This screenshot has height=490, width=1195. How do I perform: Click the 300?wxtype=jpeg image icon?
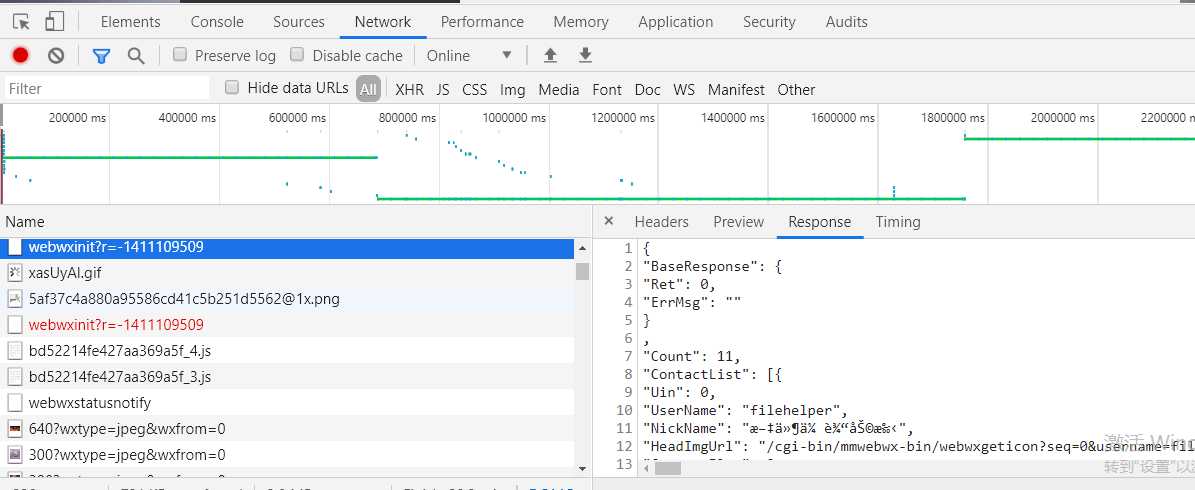[x=15, y=455]
